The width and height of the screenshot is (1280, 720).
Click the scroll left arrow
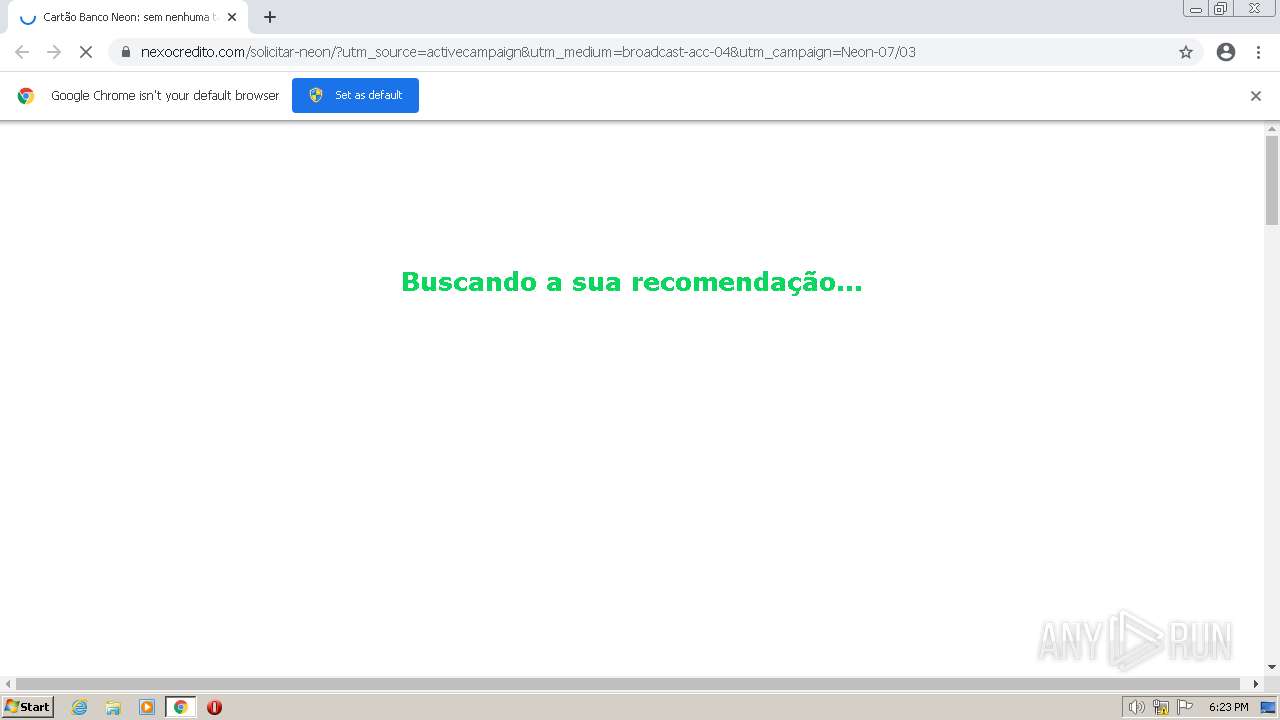tap(8, 684)
